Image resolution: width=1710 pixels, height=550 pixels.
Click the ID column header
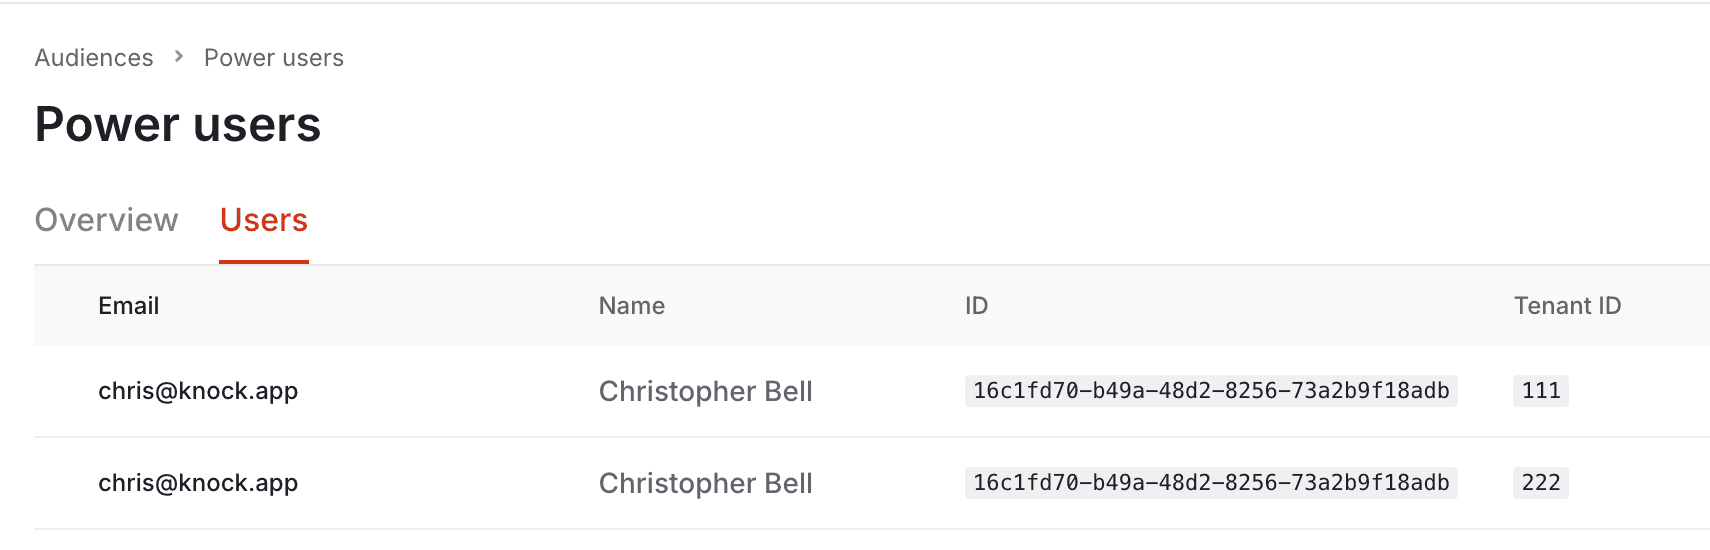976,306
